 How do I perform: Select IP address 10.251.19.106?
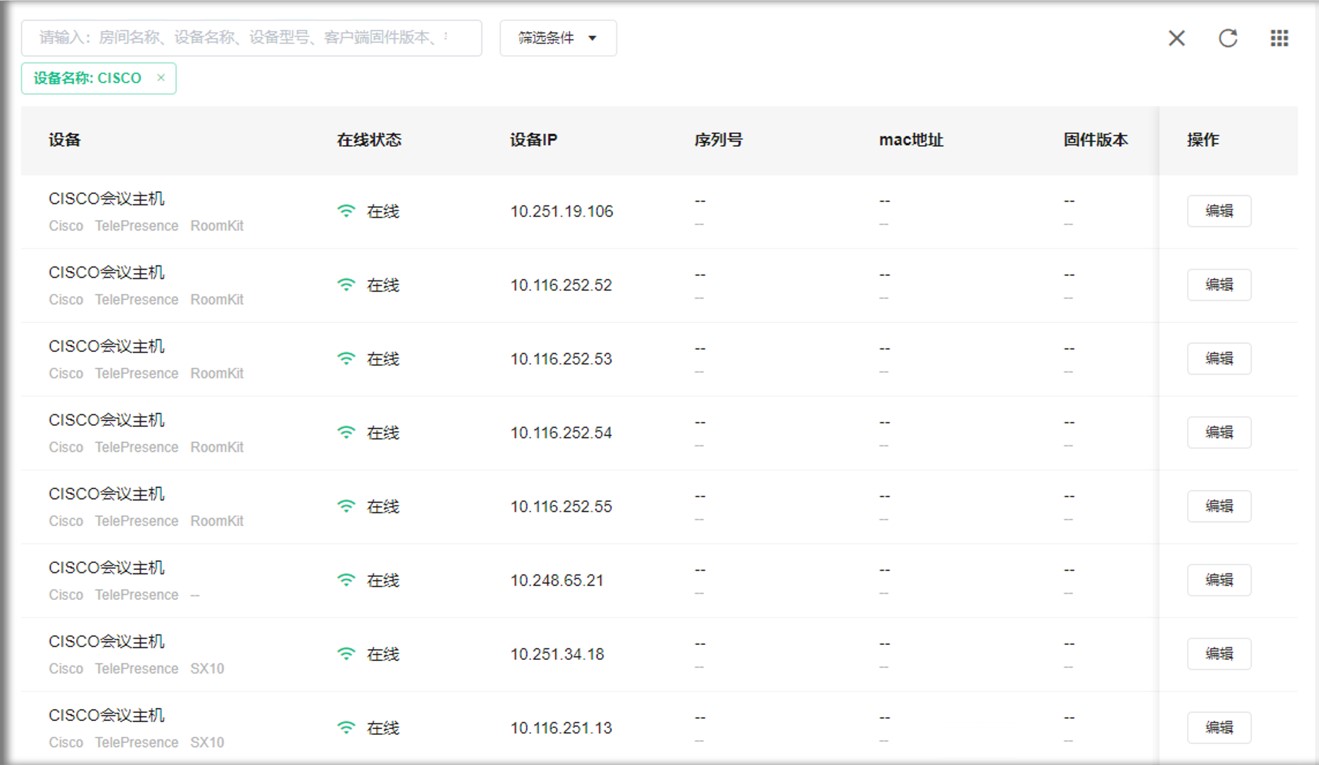pos(562,212)
